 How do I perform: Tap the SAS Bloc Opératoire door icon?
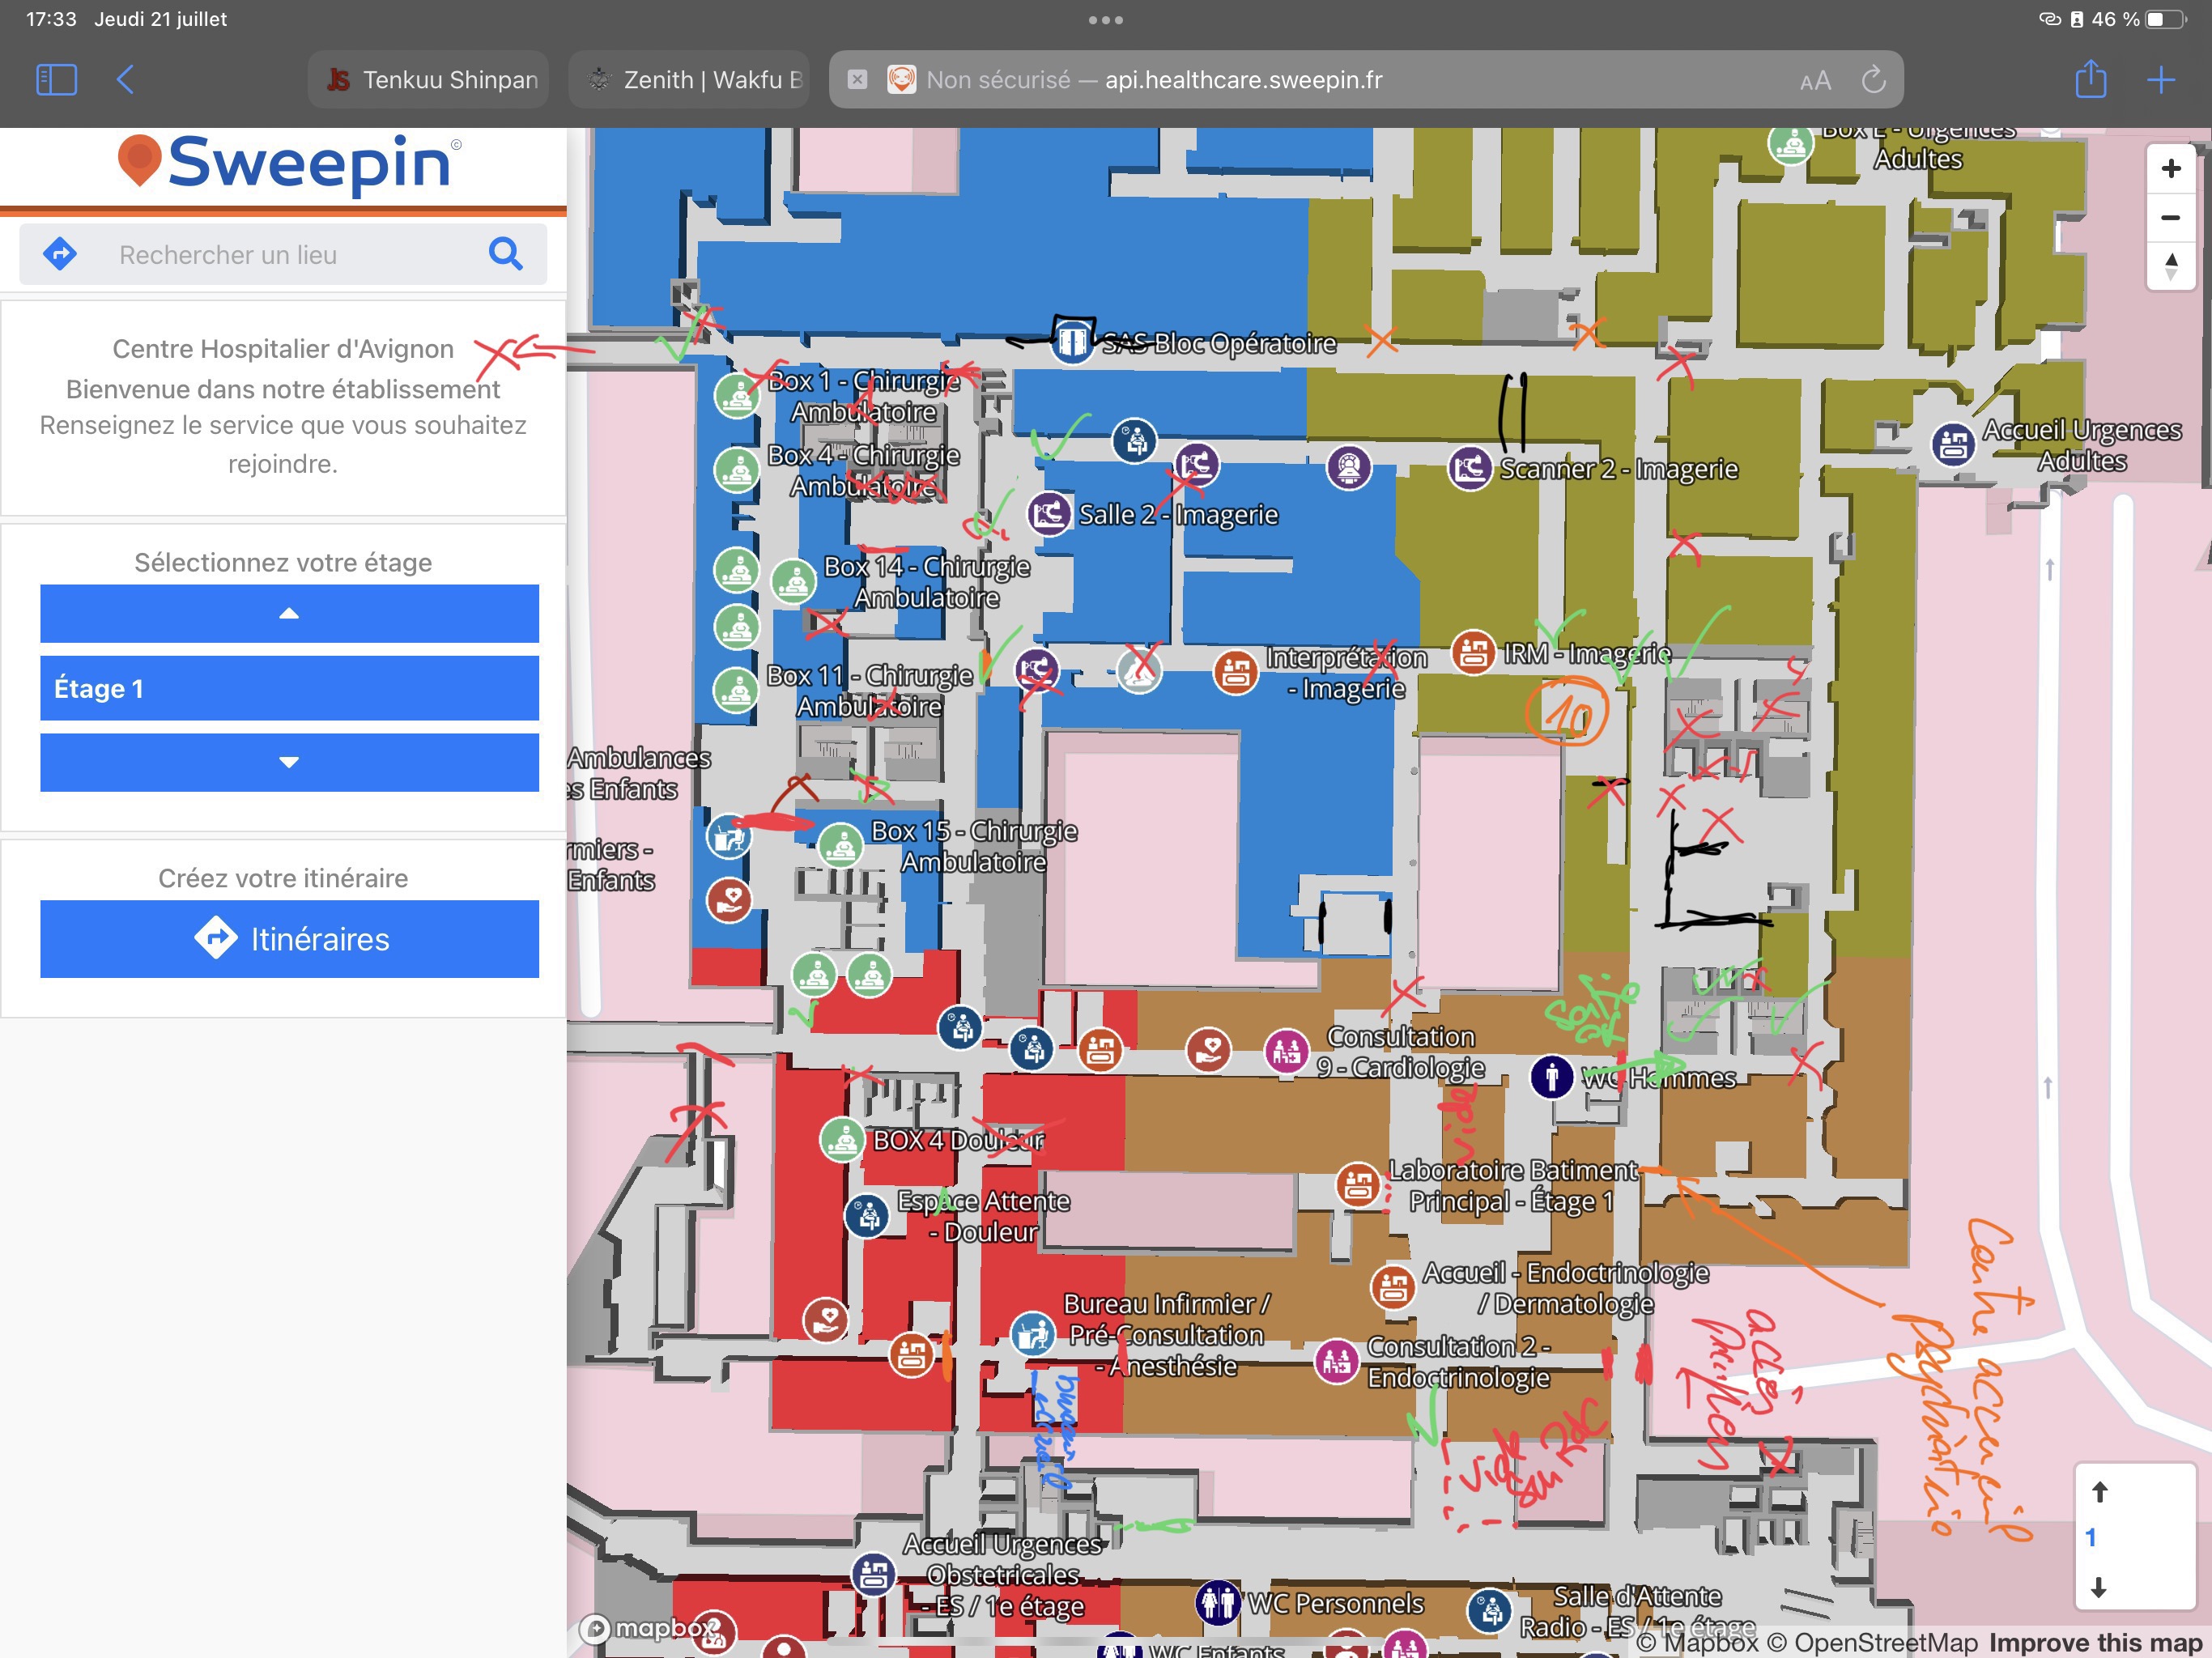1071,342
